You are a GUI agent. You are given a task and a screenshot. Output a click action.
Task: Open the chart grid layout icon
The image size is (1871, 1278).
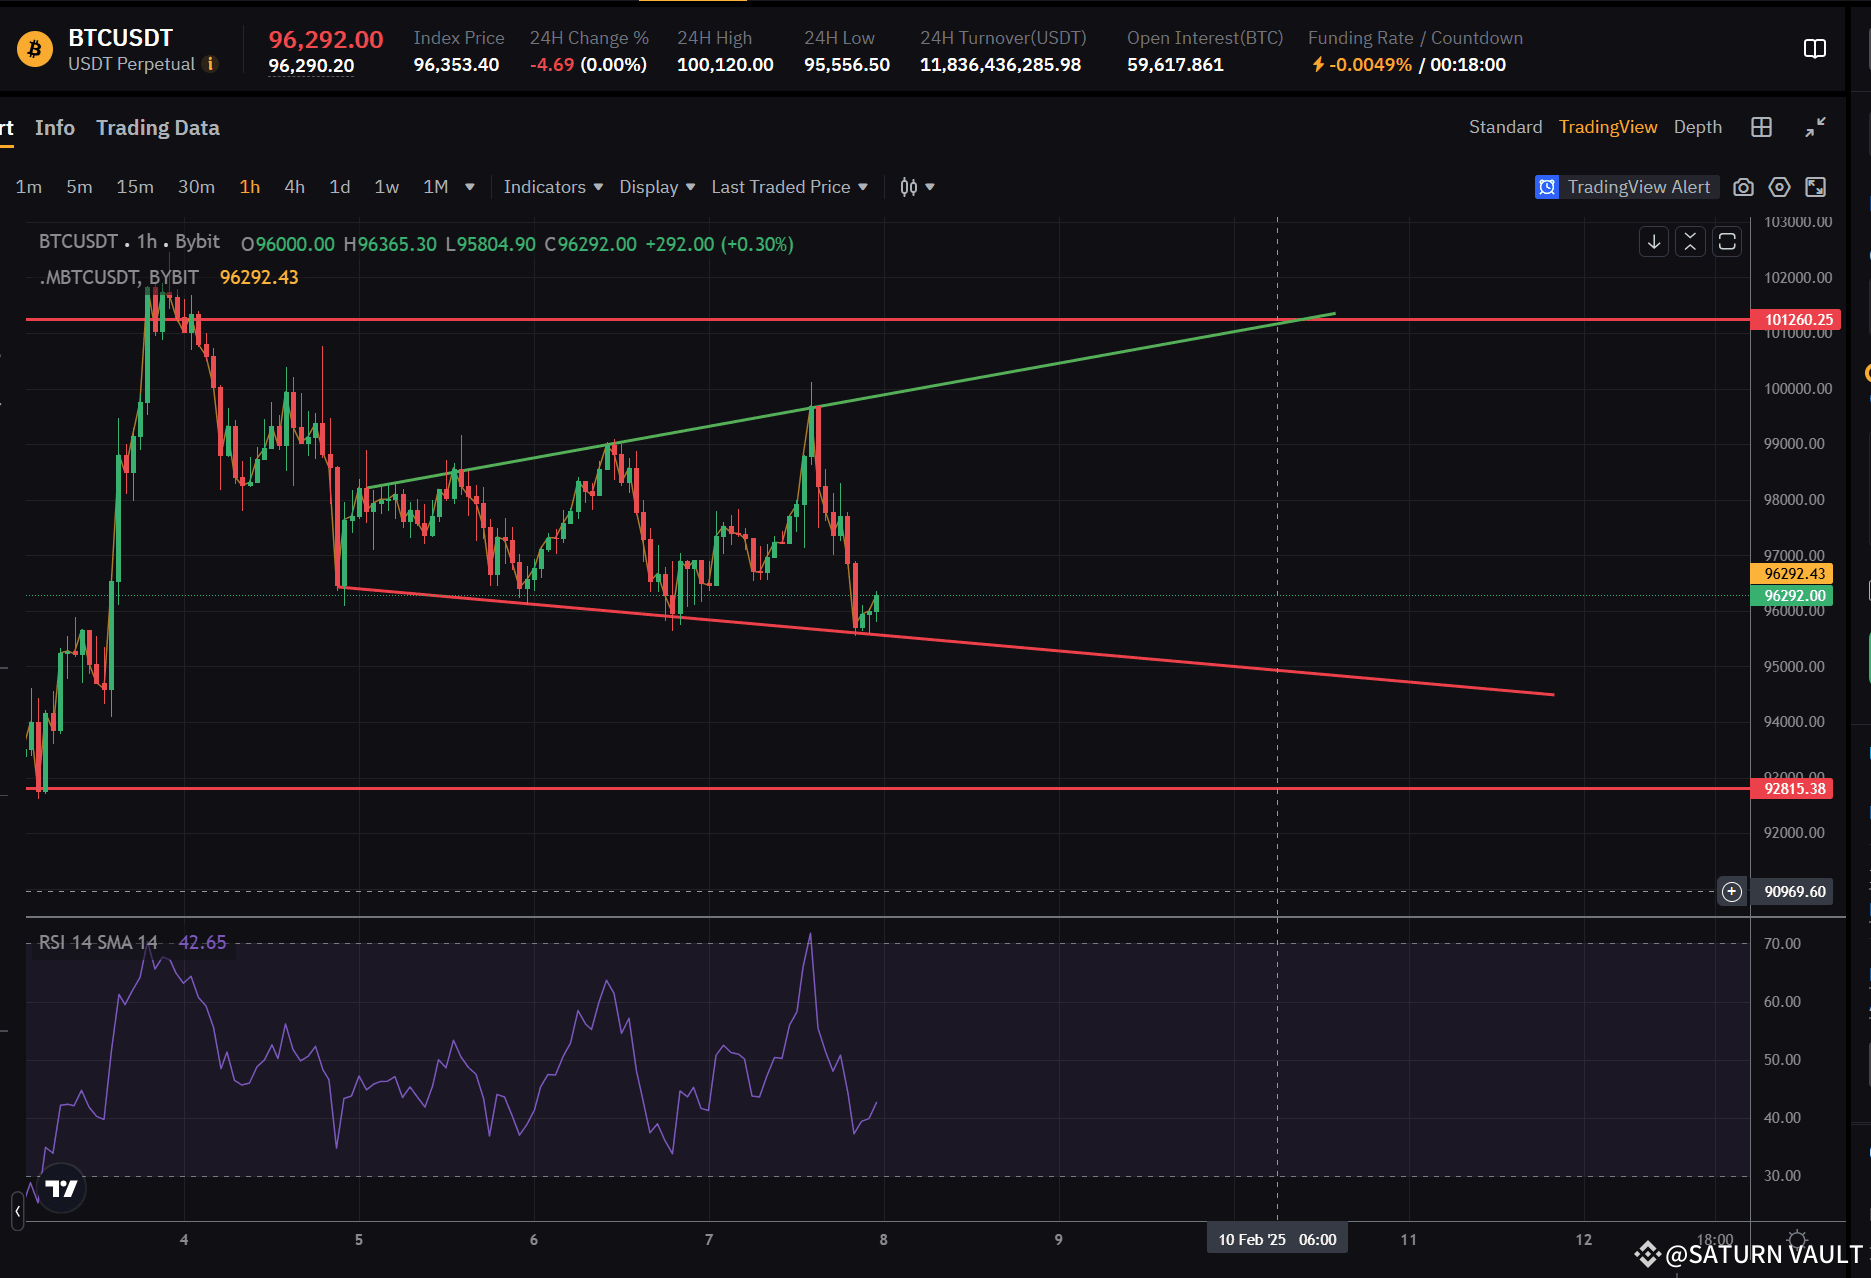tap(1761, 127)
